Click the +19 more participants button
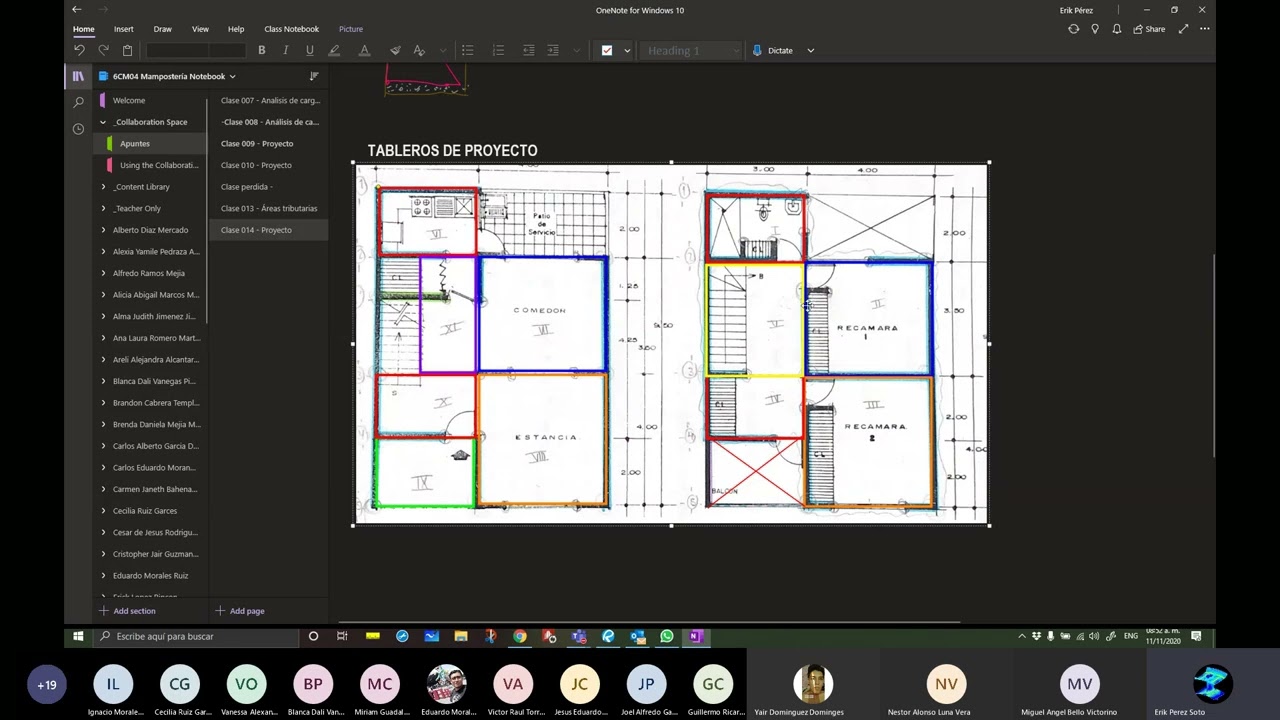 tap(47, 685)
